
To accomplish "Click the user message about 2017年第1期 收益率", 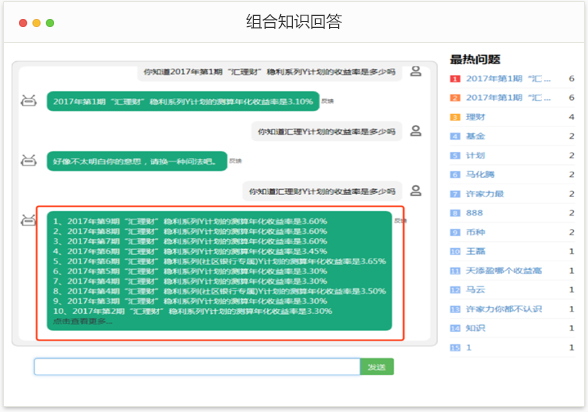I will (x=270, y=73).
